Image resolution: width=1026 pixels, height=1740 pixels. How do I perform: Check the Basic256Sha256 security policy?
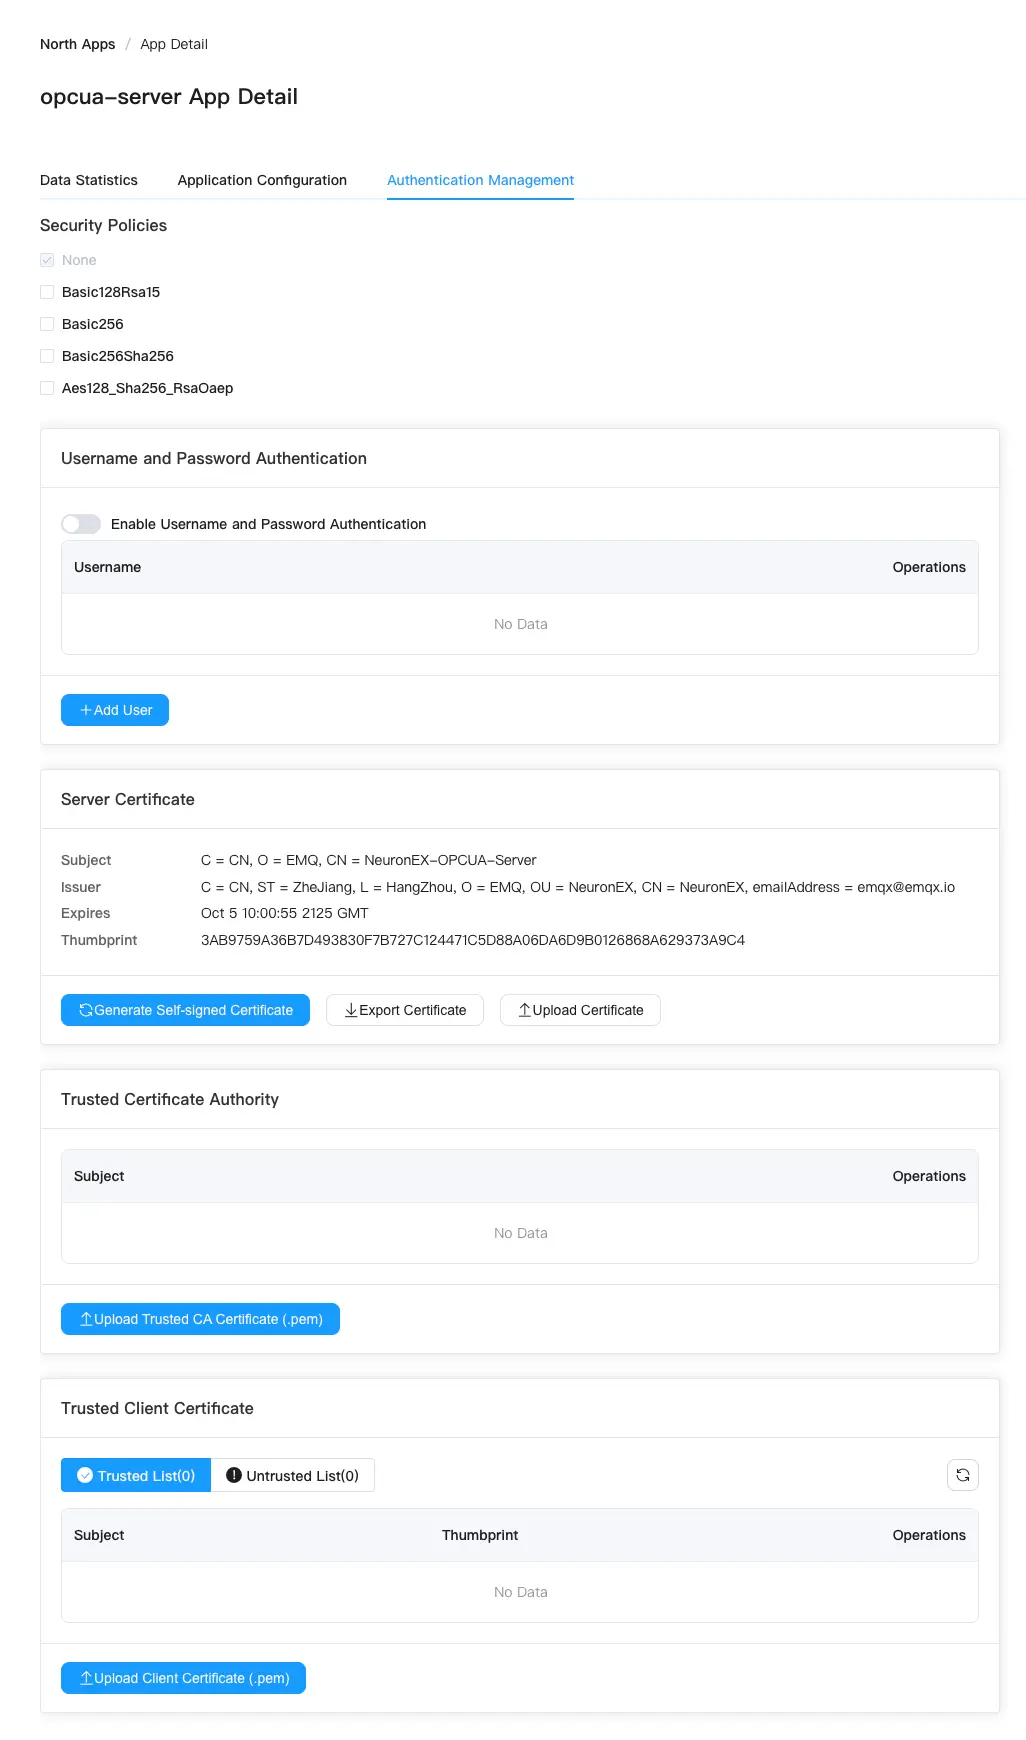[47, 356]
